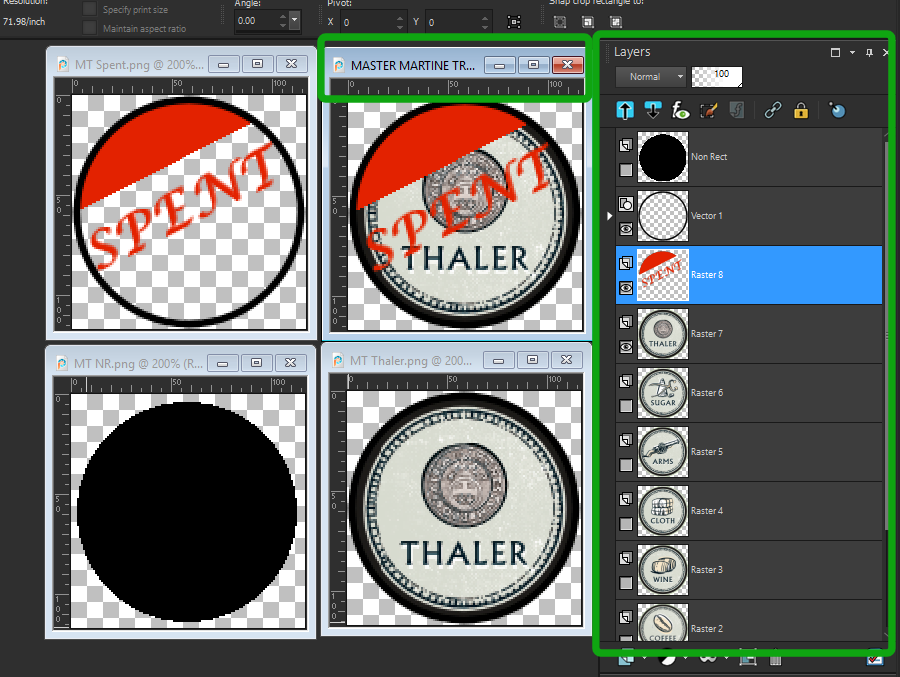Show the Raster 6 layer
The height and width of the screenshot is (677, 900).
coord(626,406)
